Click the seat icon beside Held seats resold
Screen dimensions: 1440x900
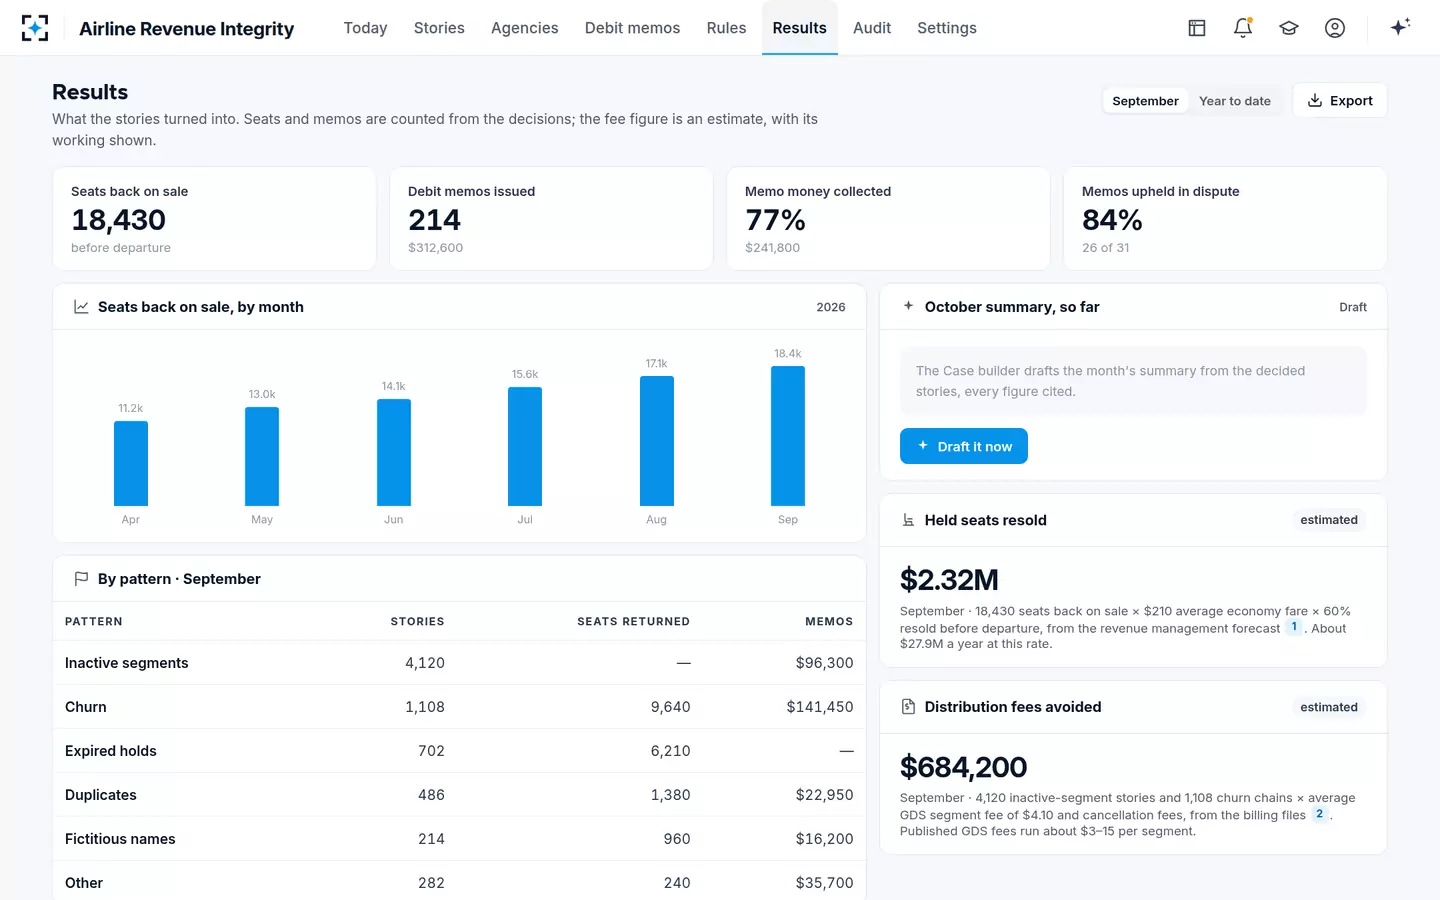tap(908, 520)
